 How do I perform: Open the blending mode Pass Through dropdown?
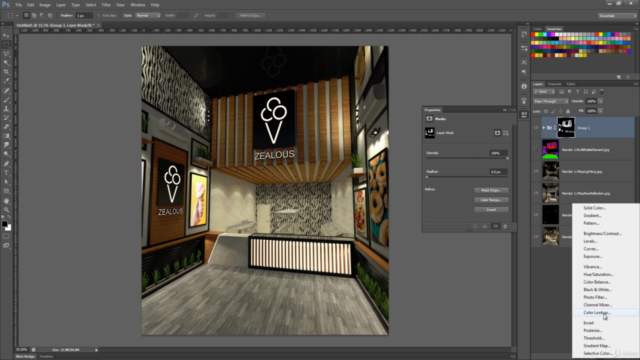pyautogui.click(x=551, y=101)
